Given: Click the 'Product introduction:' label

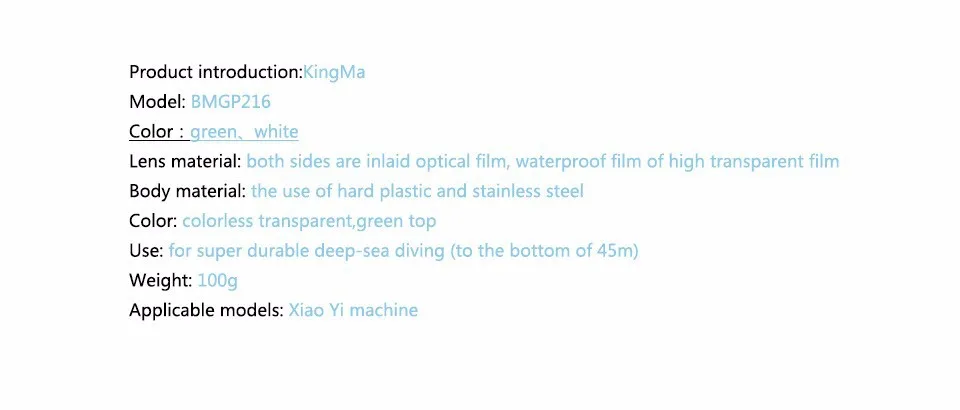Looking at the screenshot, I should tap(215, 72).
